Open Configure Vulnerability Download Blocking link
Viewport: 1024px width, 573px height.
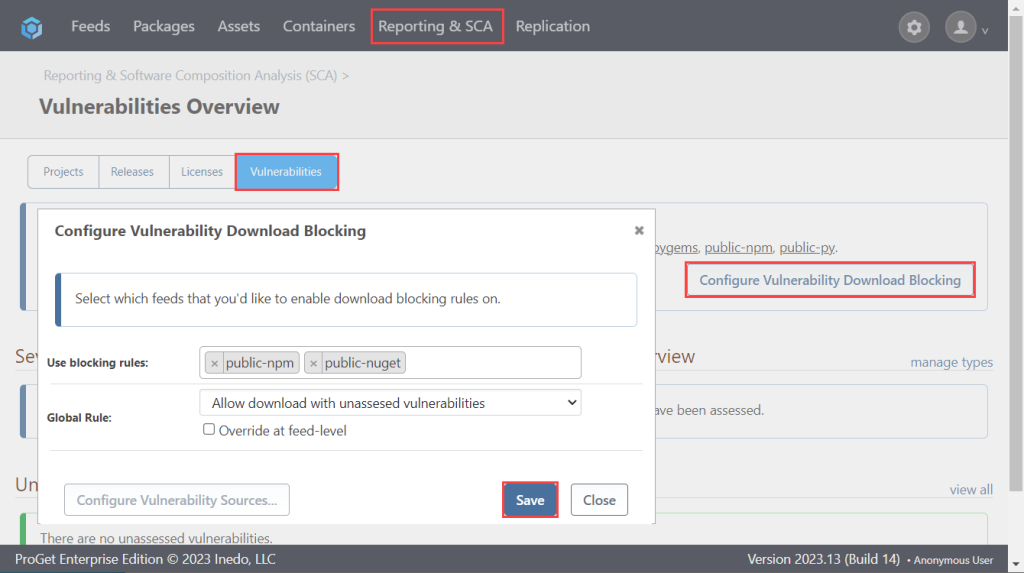point(829,280)
